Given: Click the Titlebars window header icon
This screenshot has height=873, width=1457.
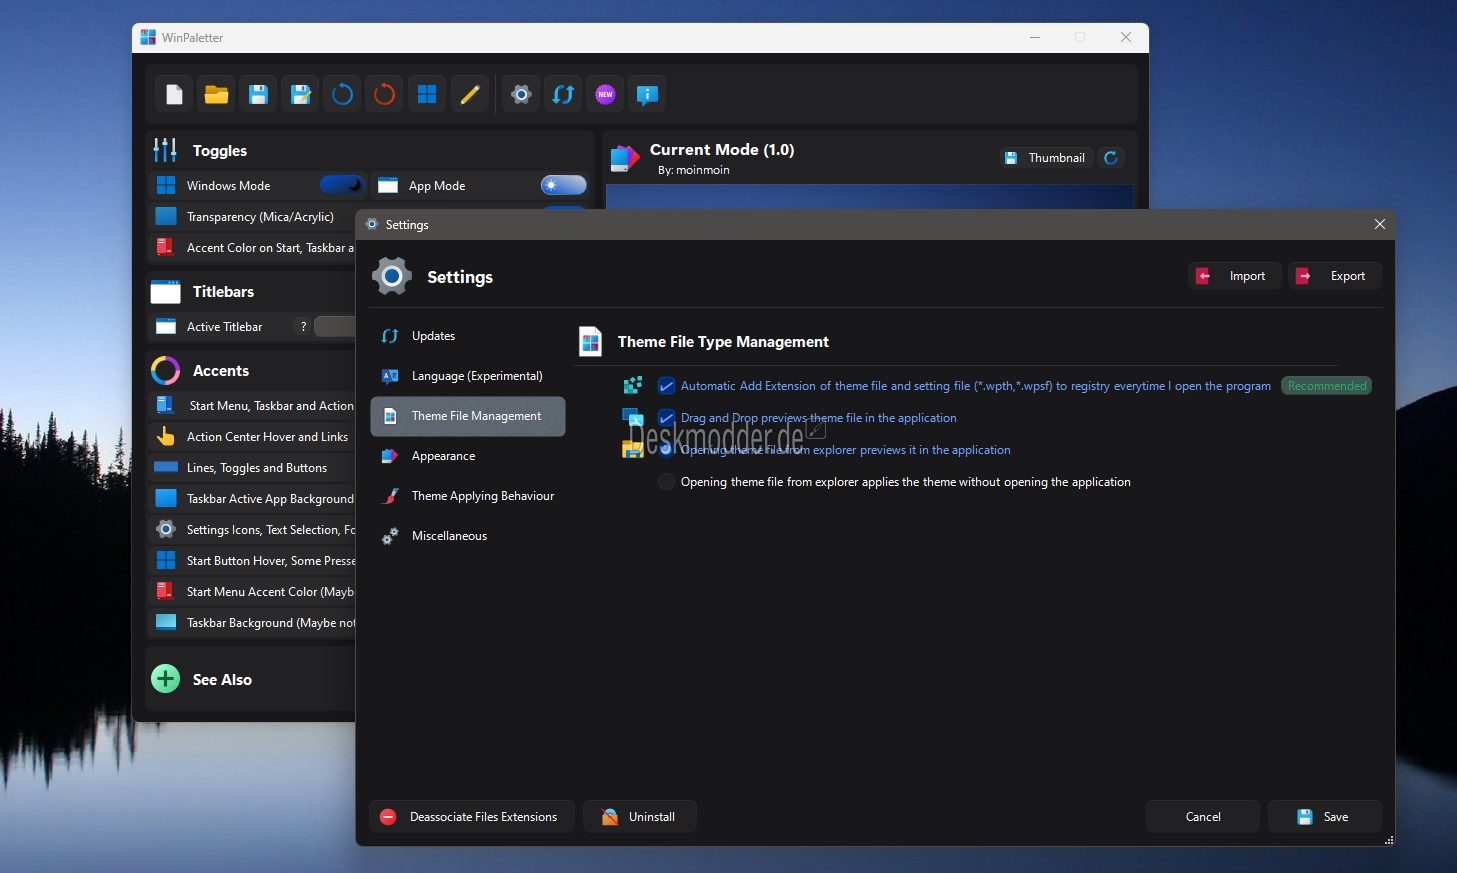Looking at the screenshot, I should coord(165,292).
